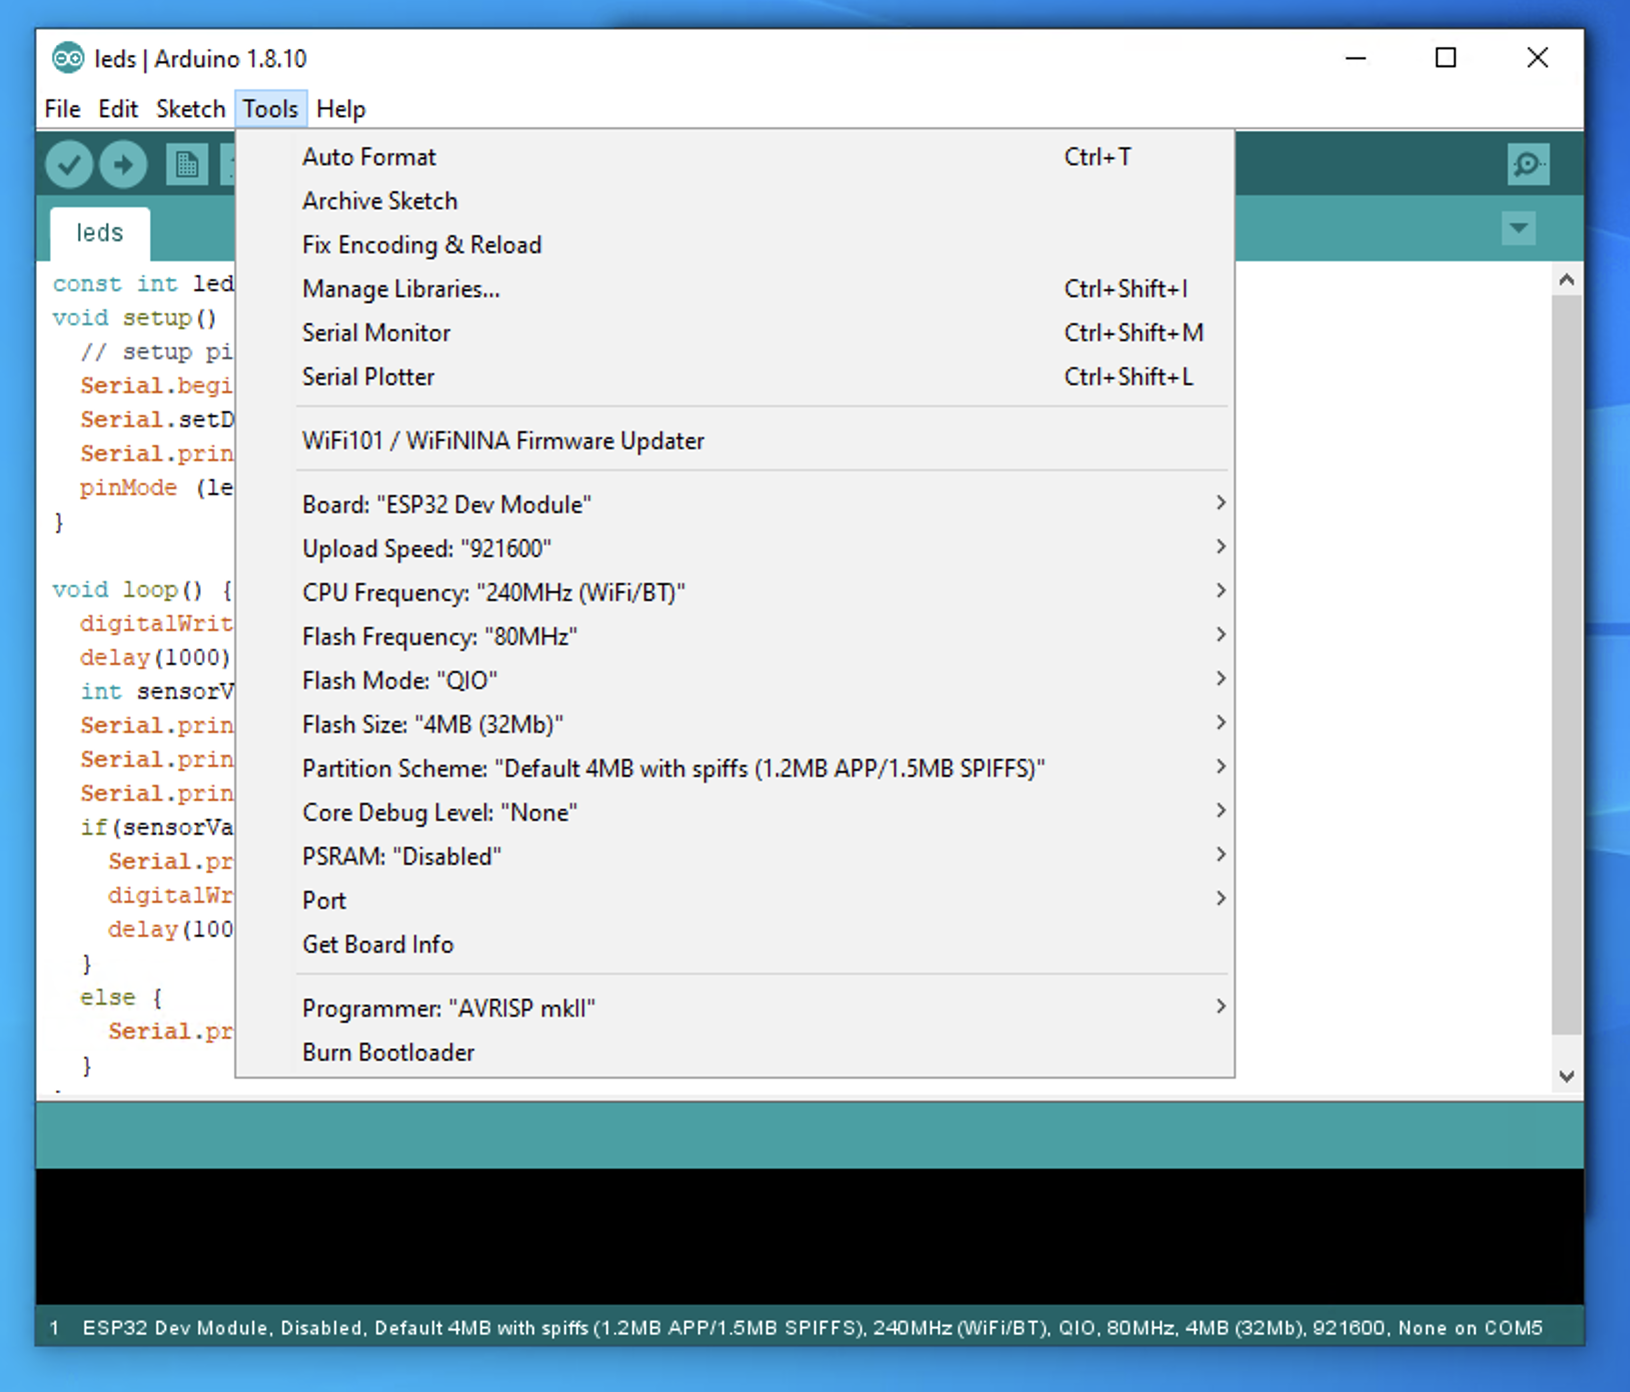Click the "else {" code line
1630x1392 pixels.
pos(121,998)
